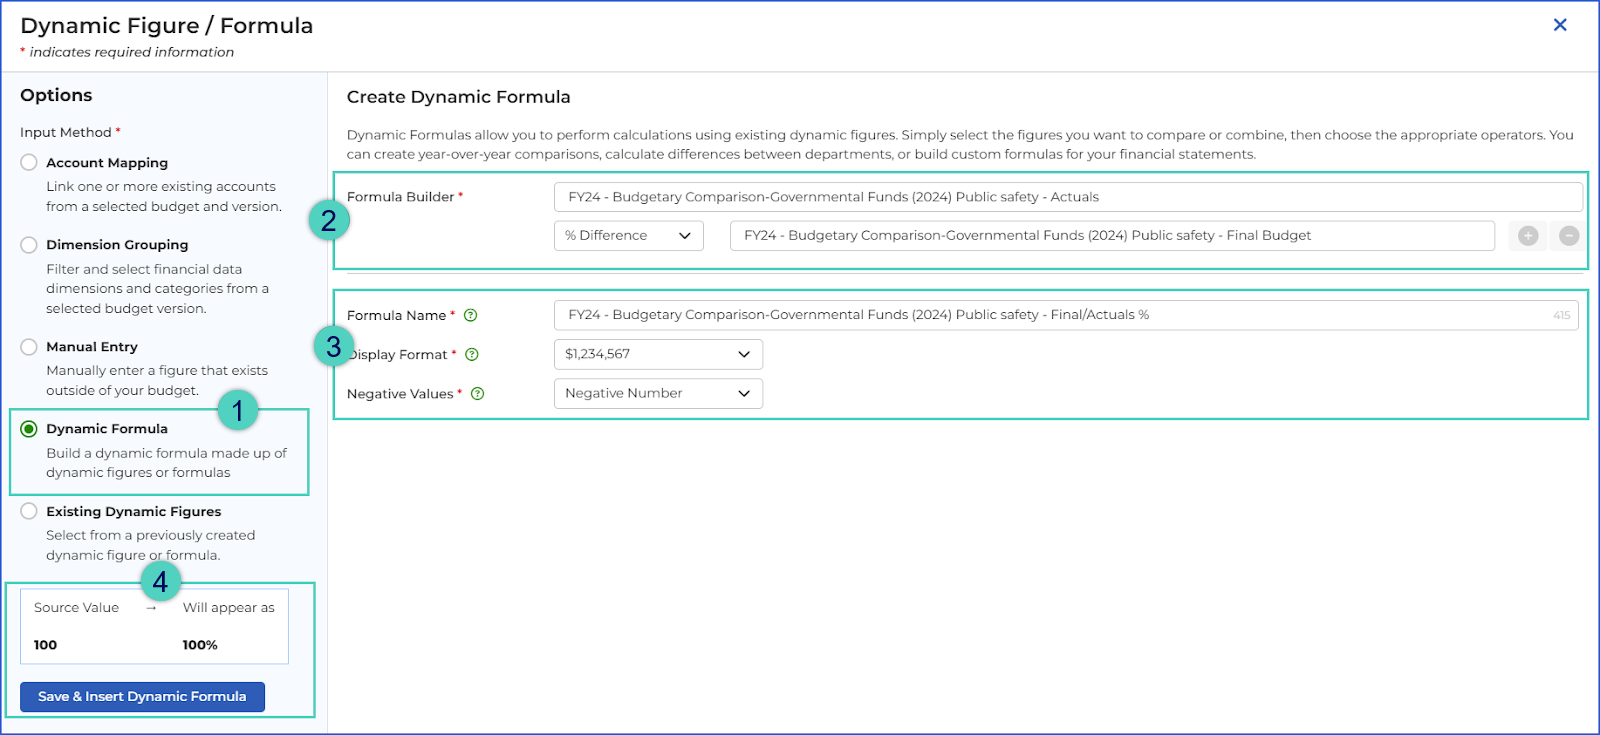
Task: Select the Dynamic Formula radio button
Action: [x=29, y=429]
